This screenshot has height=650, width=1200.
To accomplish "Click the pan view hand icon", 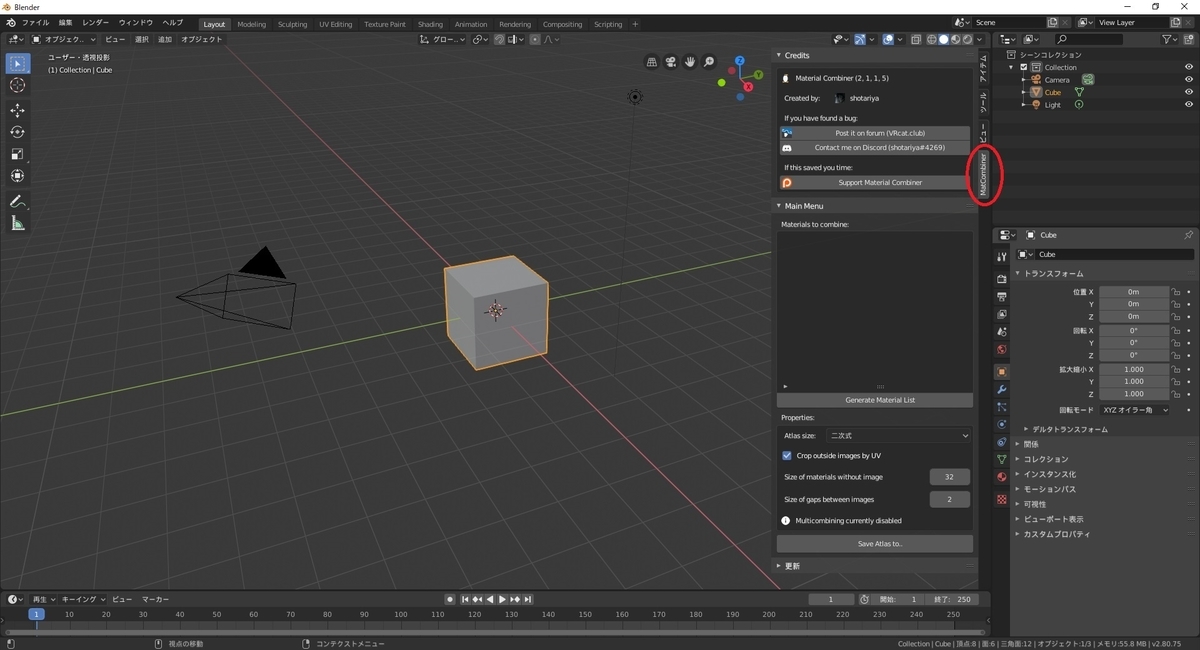I will pos(690,62).
